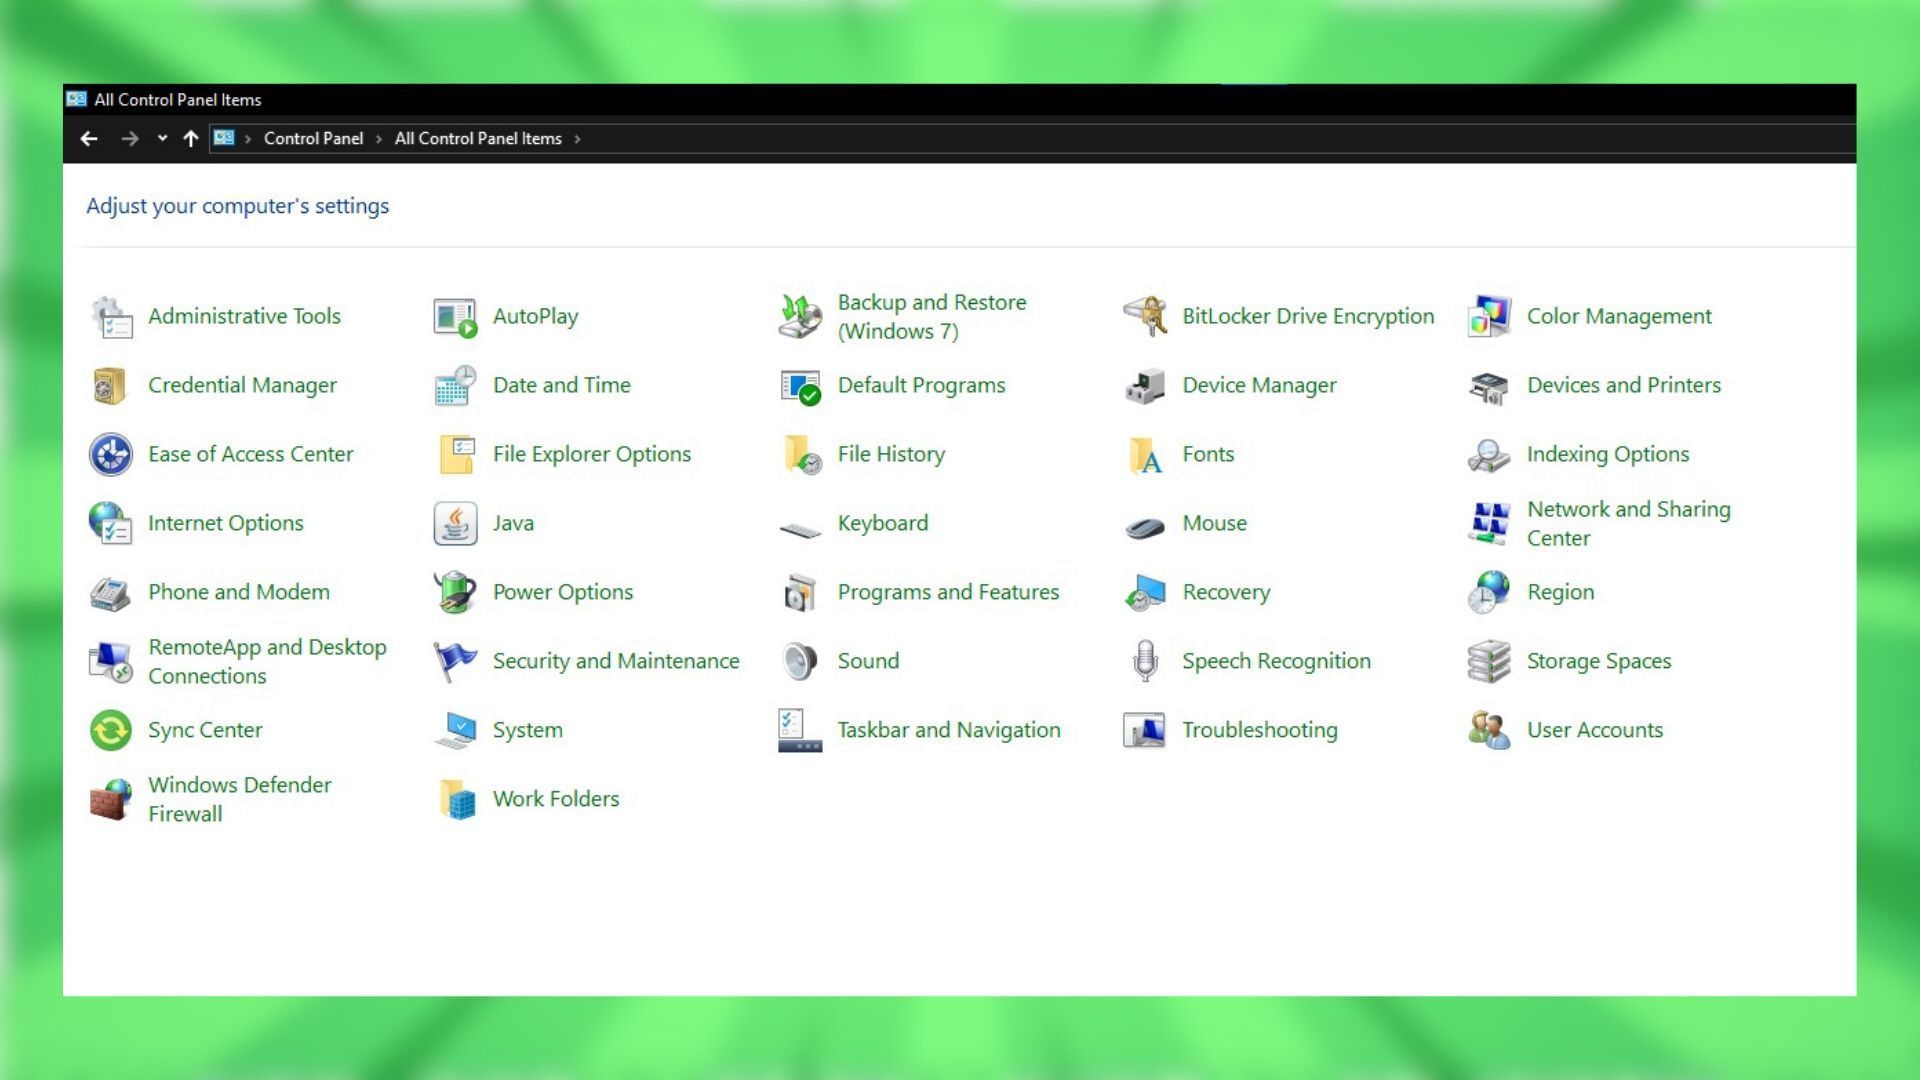Expand the chevron after All Control Panel Items

(x=577, y=139)
